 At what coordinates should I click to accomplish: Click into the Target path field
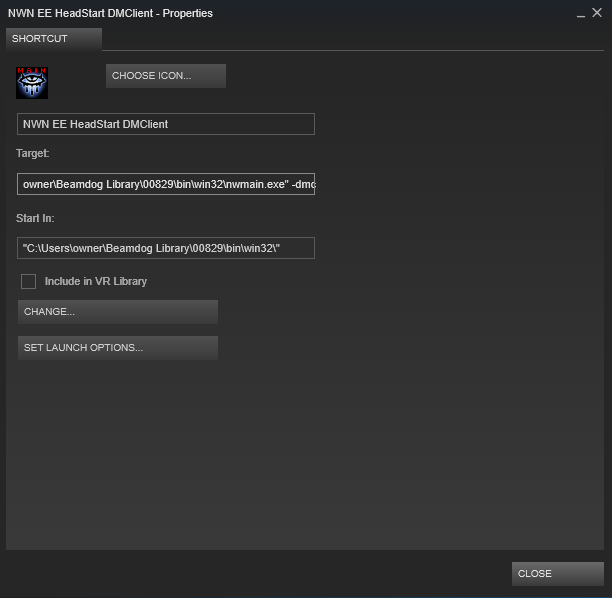point(166,184)
